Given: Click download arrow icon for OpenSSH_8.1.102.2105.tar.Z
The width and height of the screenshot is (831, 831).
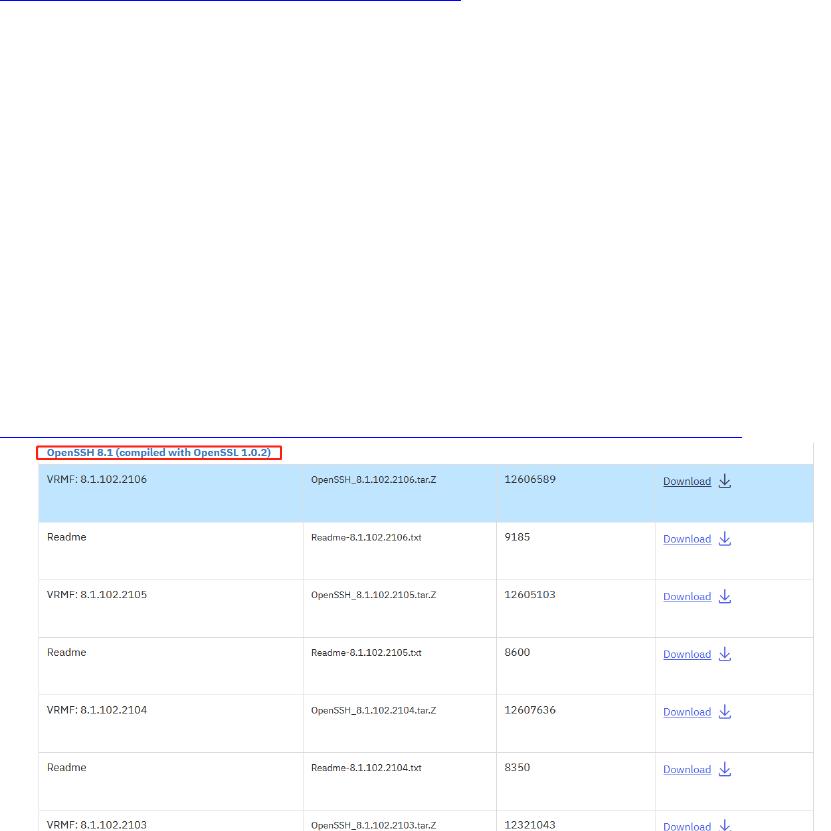Looking at the screenshot, I should click(x=724, y=597).
